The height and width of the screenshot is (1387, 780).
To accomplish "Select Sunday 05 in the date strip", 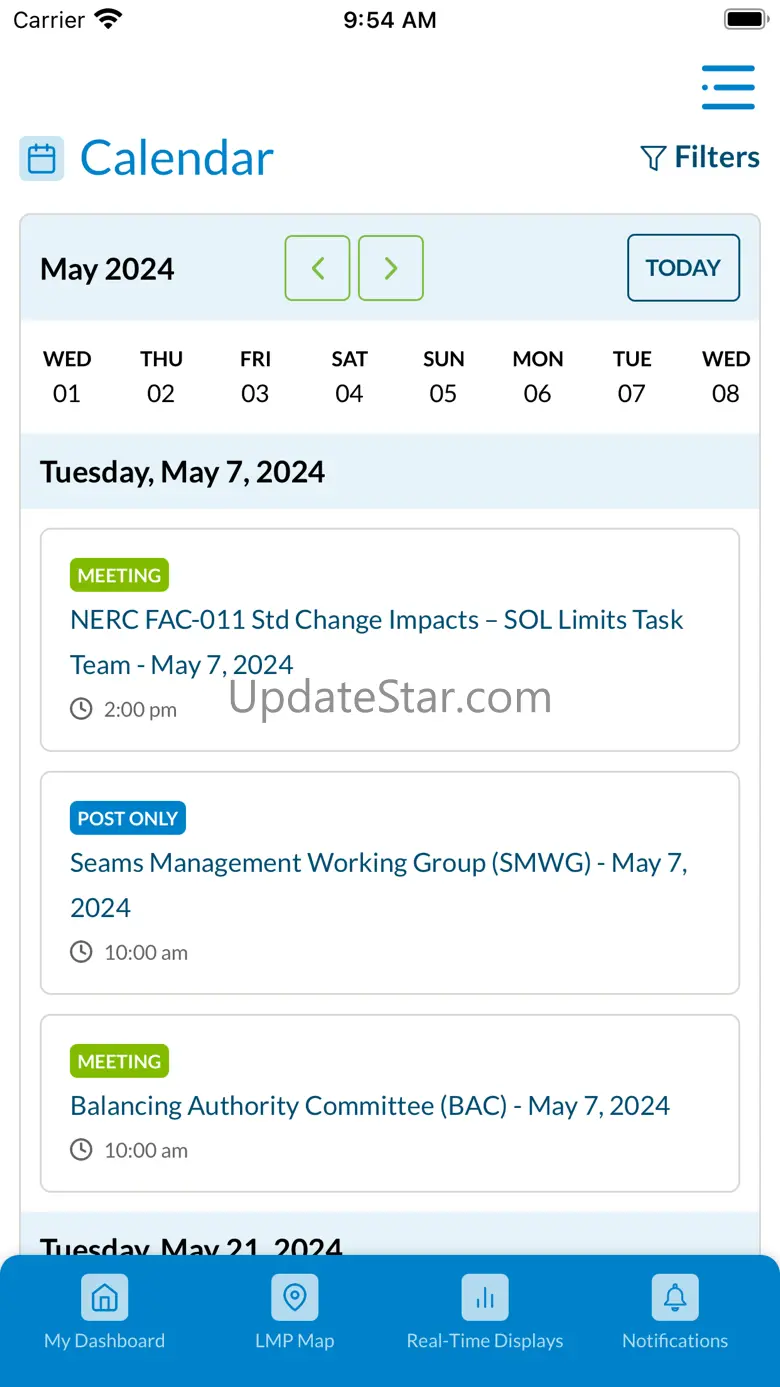I will pos(443,377).
